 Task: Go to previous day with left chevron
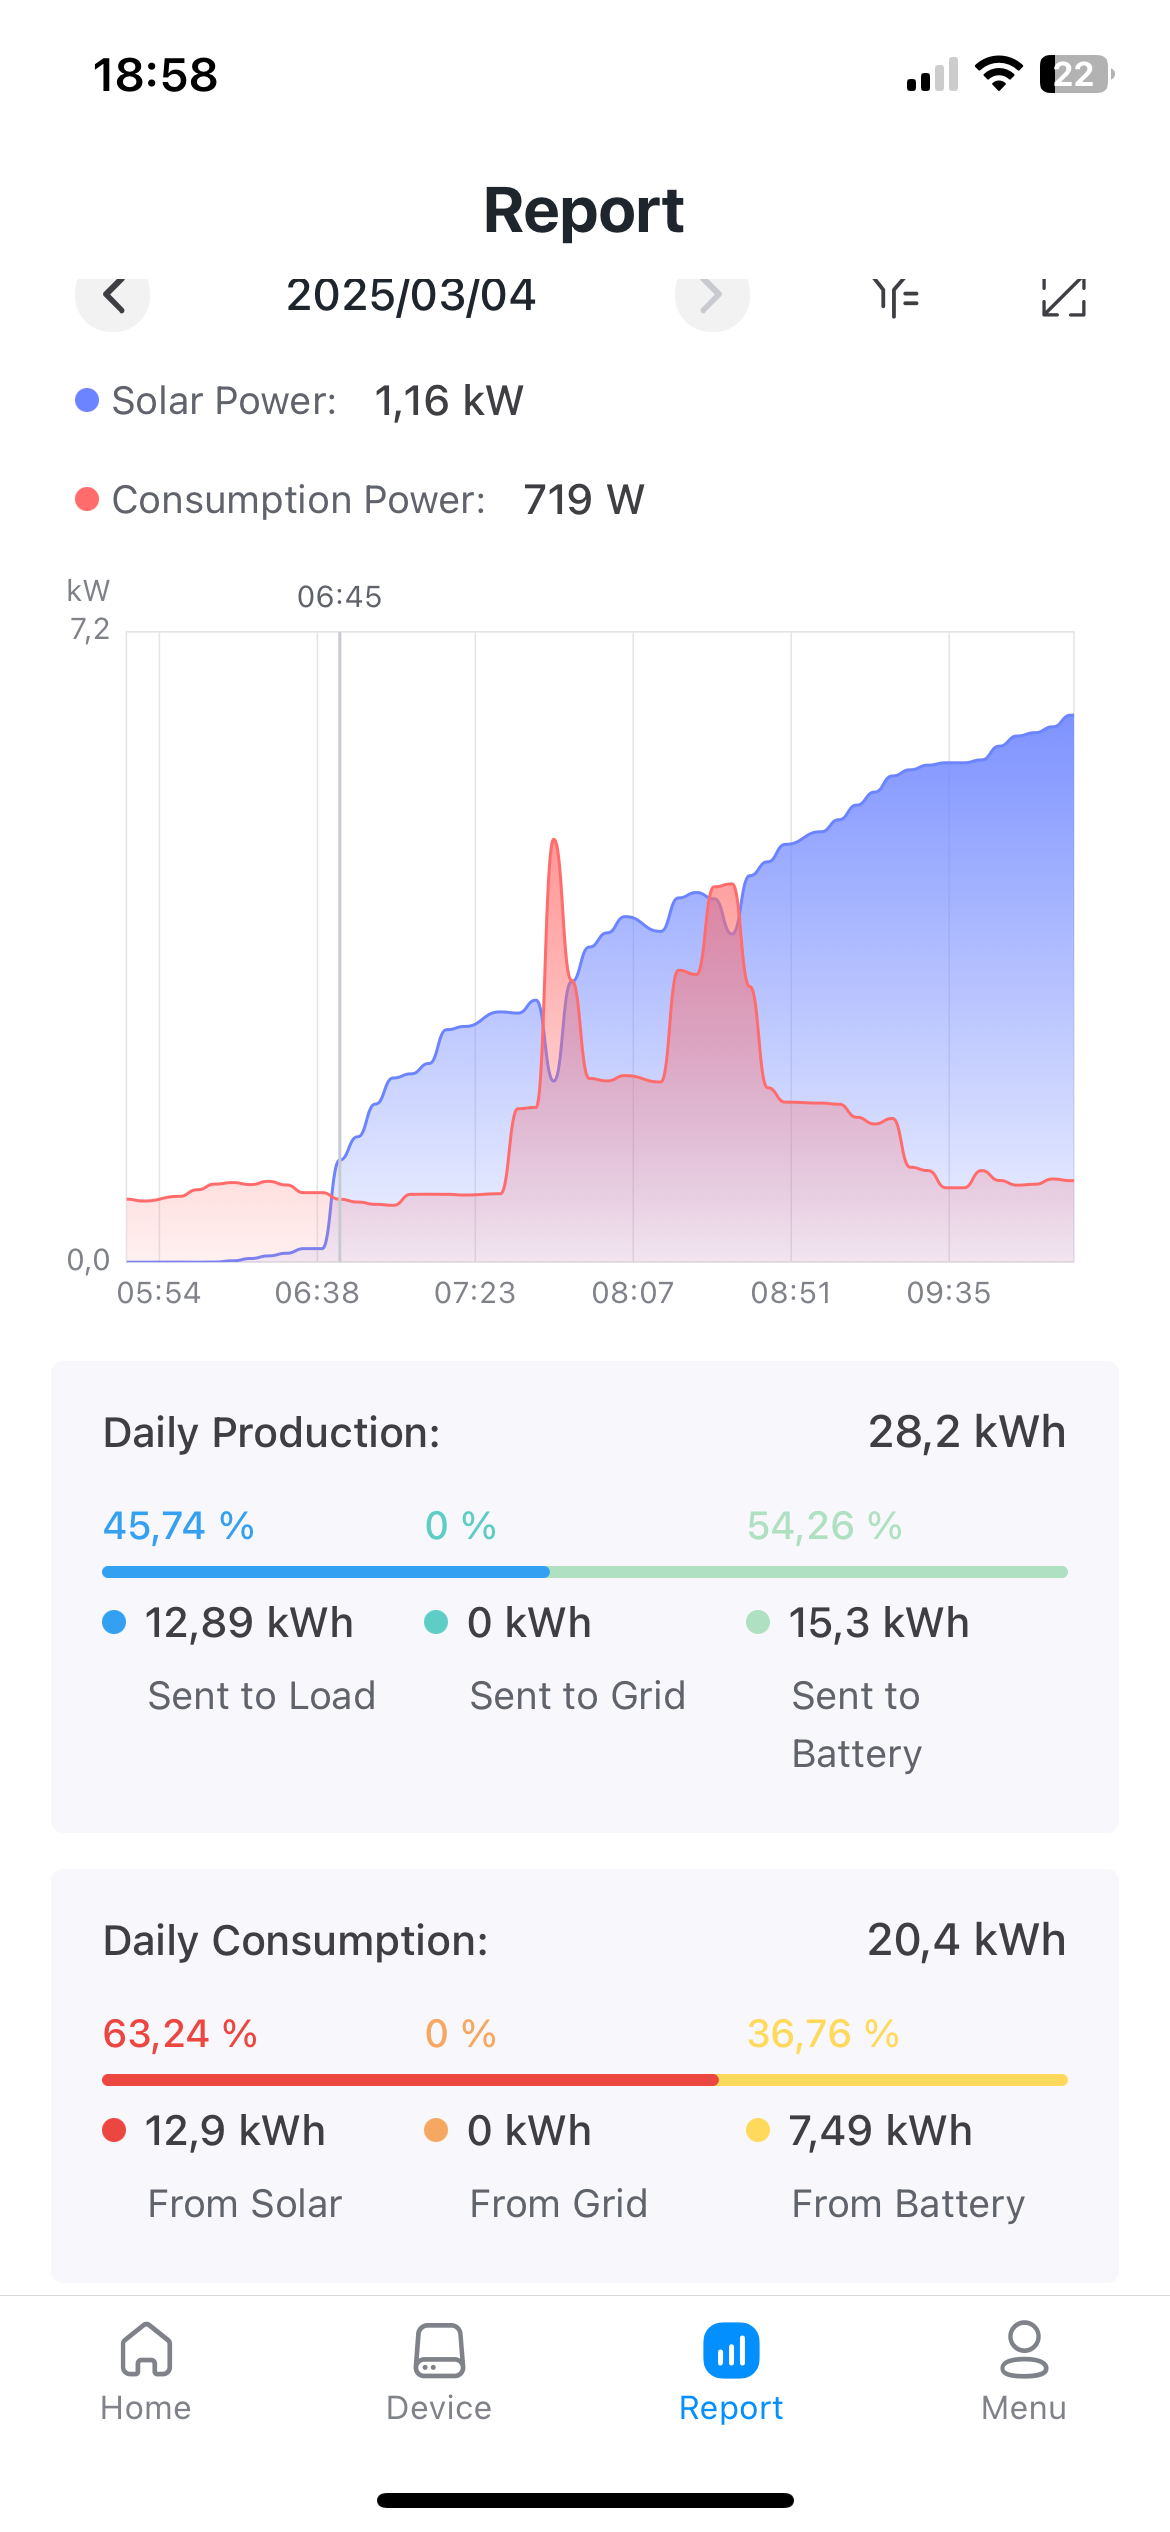pos(113,296)
